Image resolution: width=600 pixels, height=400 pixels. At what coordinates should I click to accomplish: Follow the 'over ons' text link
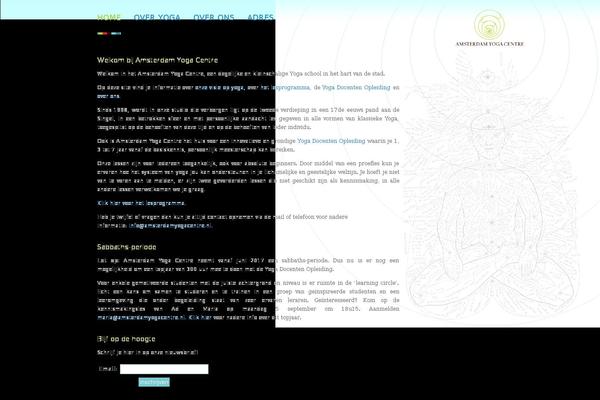(x=108, y=96)
